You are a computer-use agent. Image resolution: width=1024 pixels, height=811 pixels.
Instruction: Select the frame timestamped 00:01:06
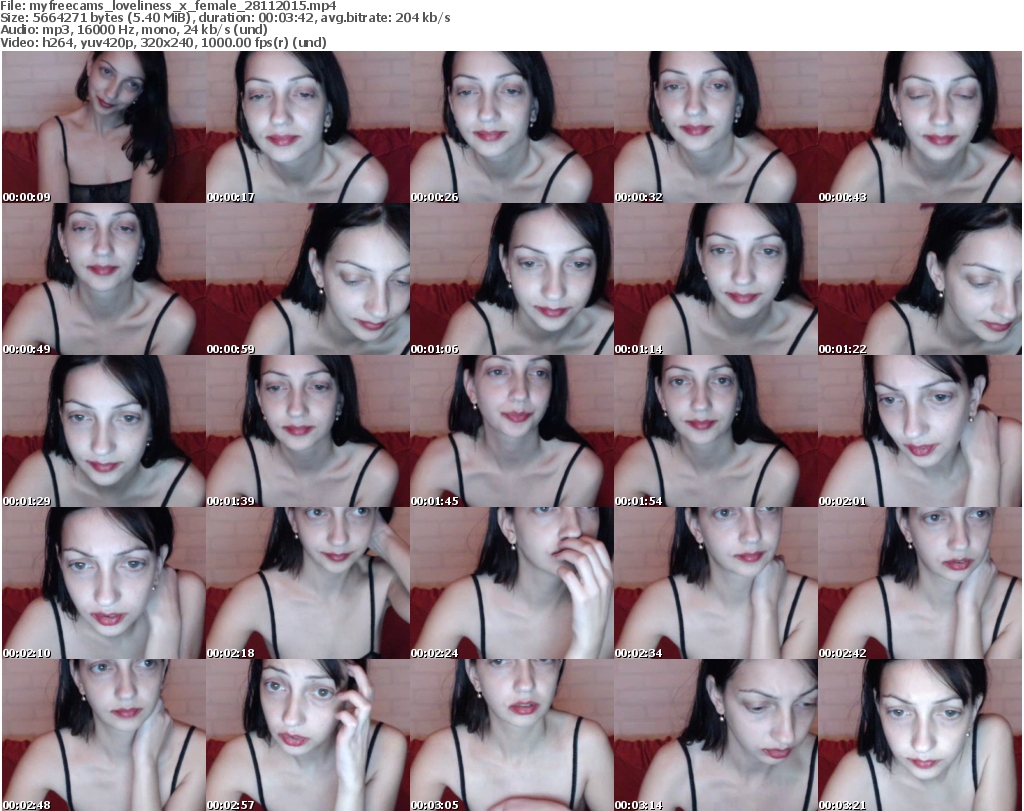[511, 279]
